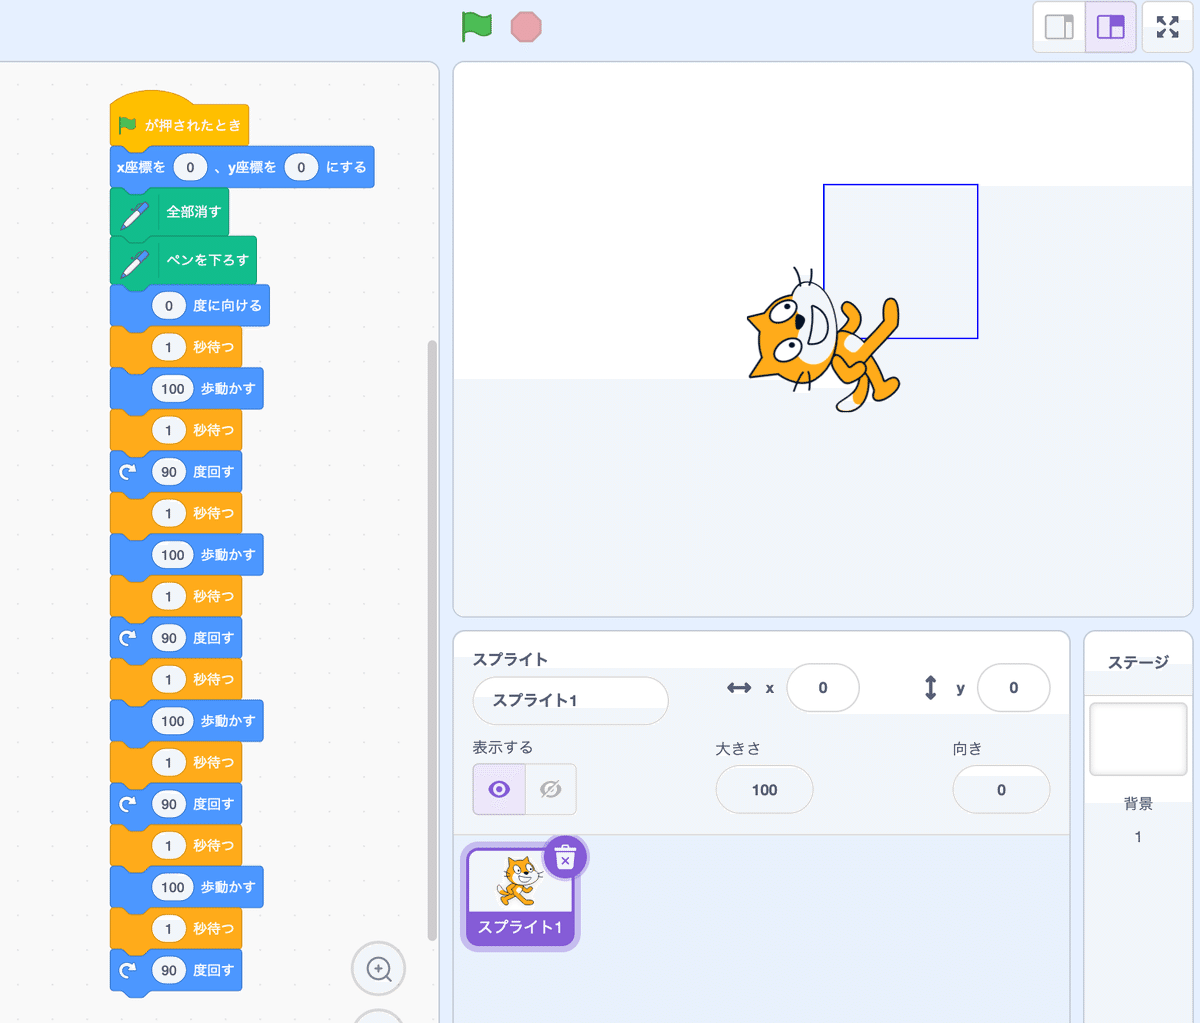
Task: Select the stage backdrop thumbnail
Action: click(x=1138, y=739)
